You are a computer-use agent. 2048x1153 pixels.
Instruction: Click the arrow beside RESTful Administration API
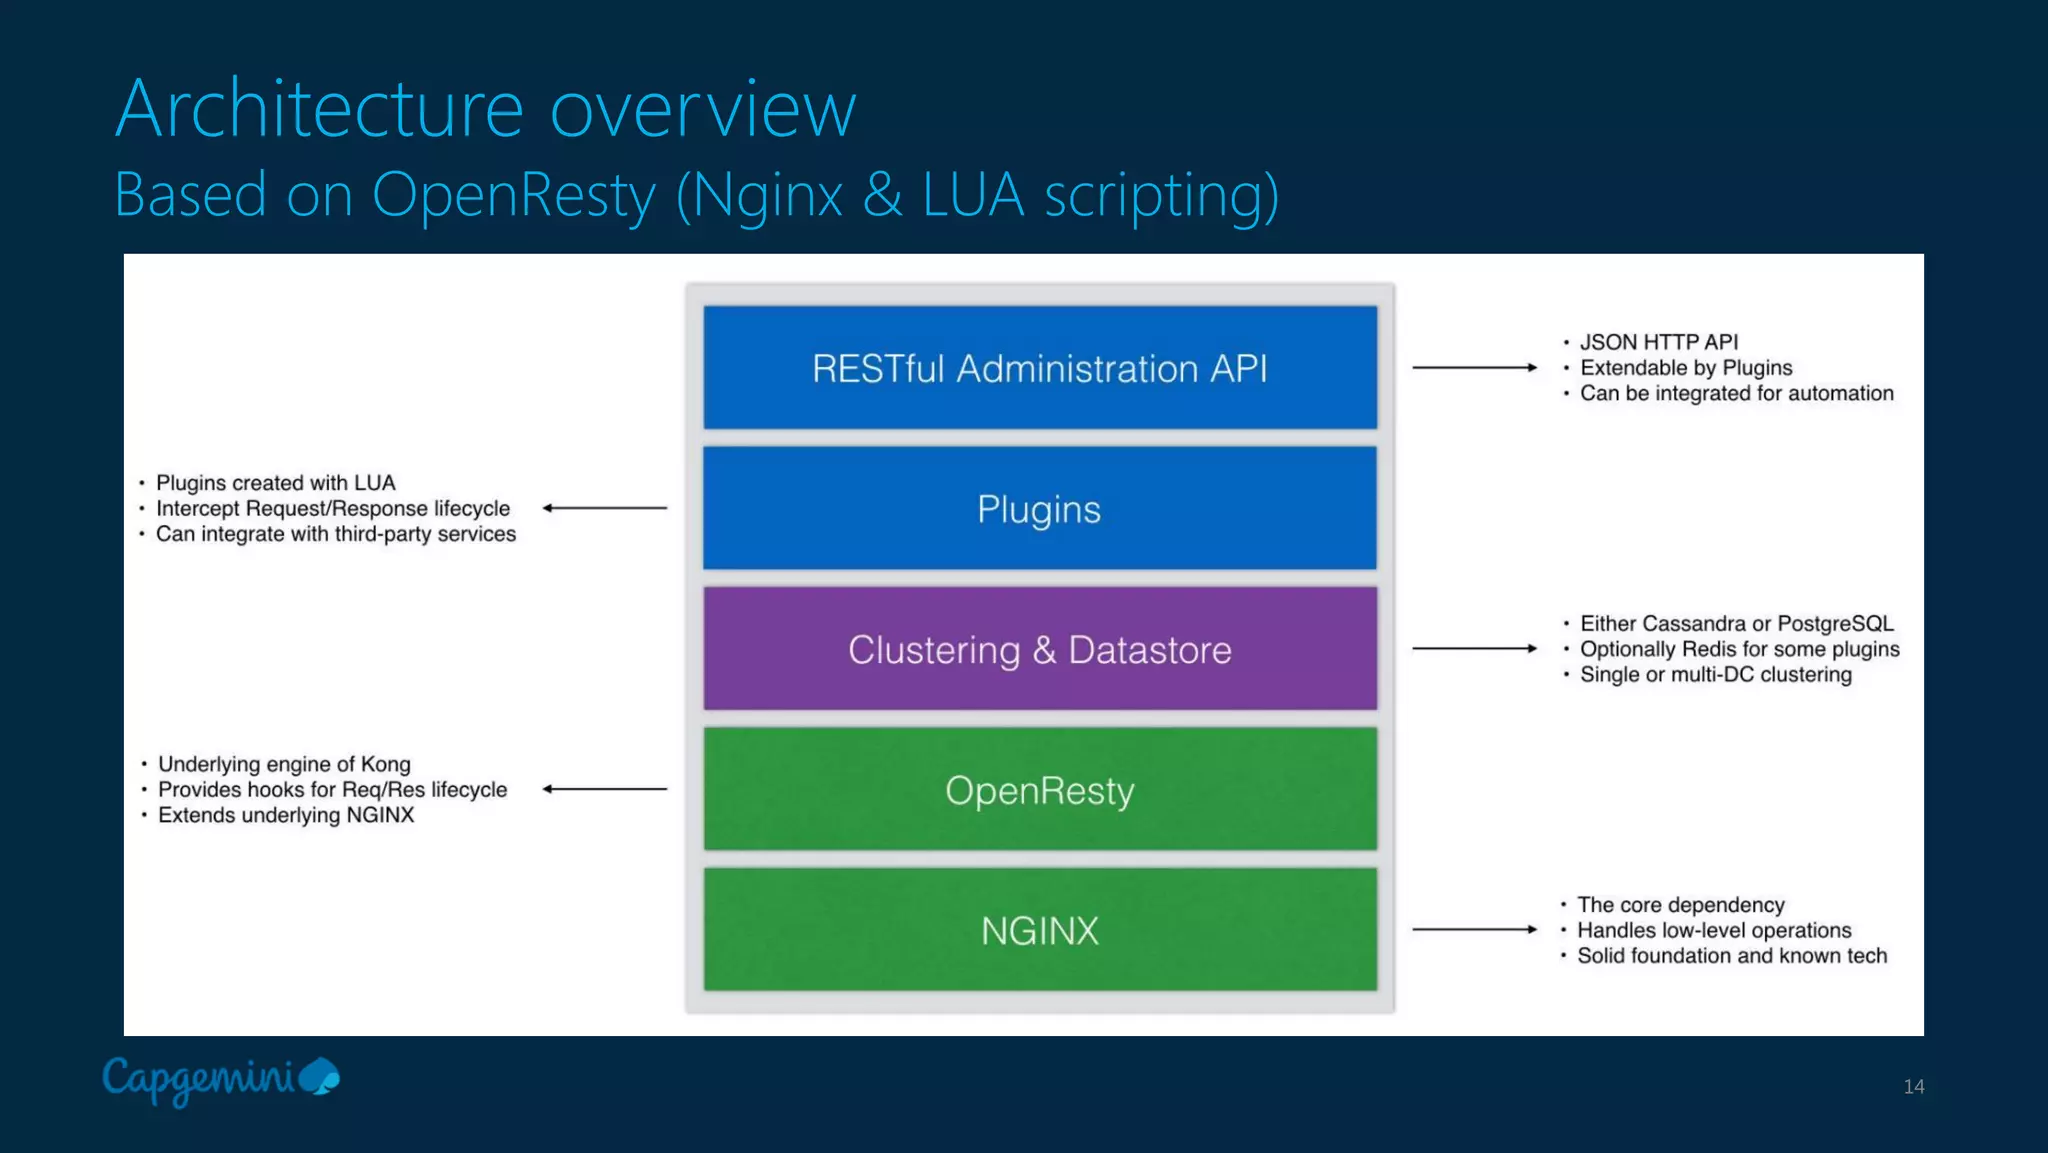(x=1474, y=368)
